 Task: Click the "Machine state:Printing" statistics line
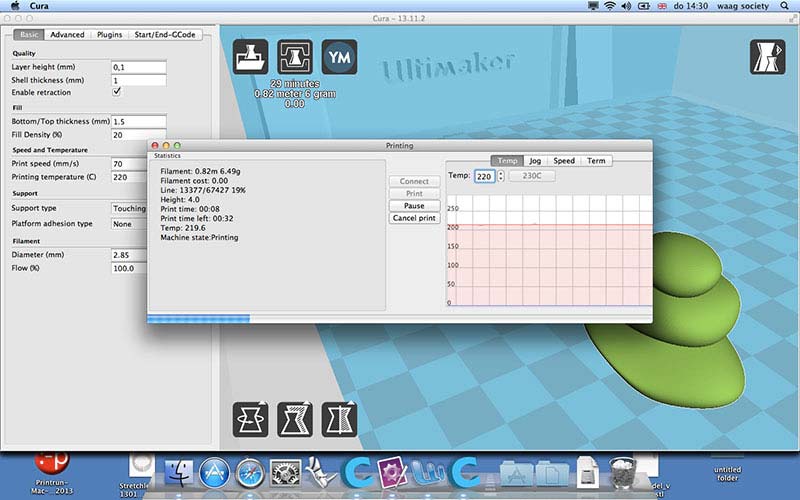(199, 238)
